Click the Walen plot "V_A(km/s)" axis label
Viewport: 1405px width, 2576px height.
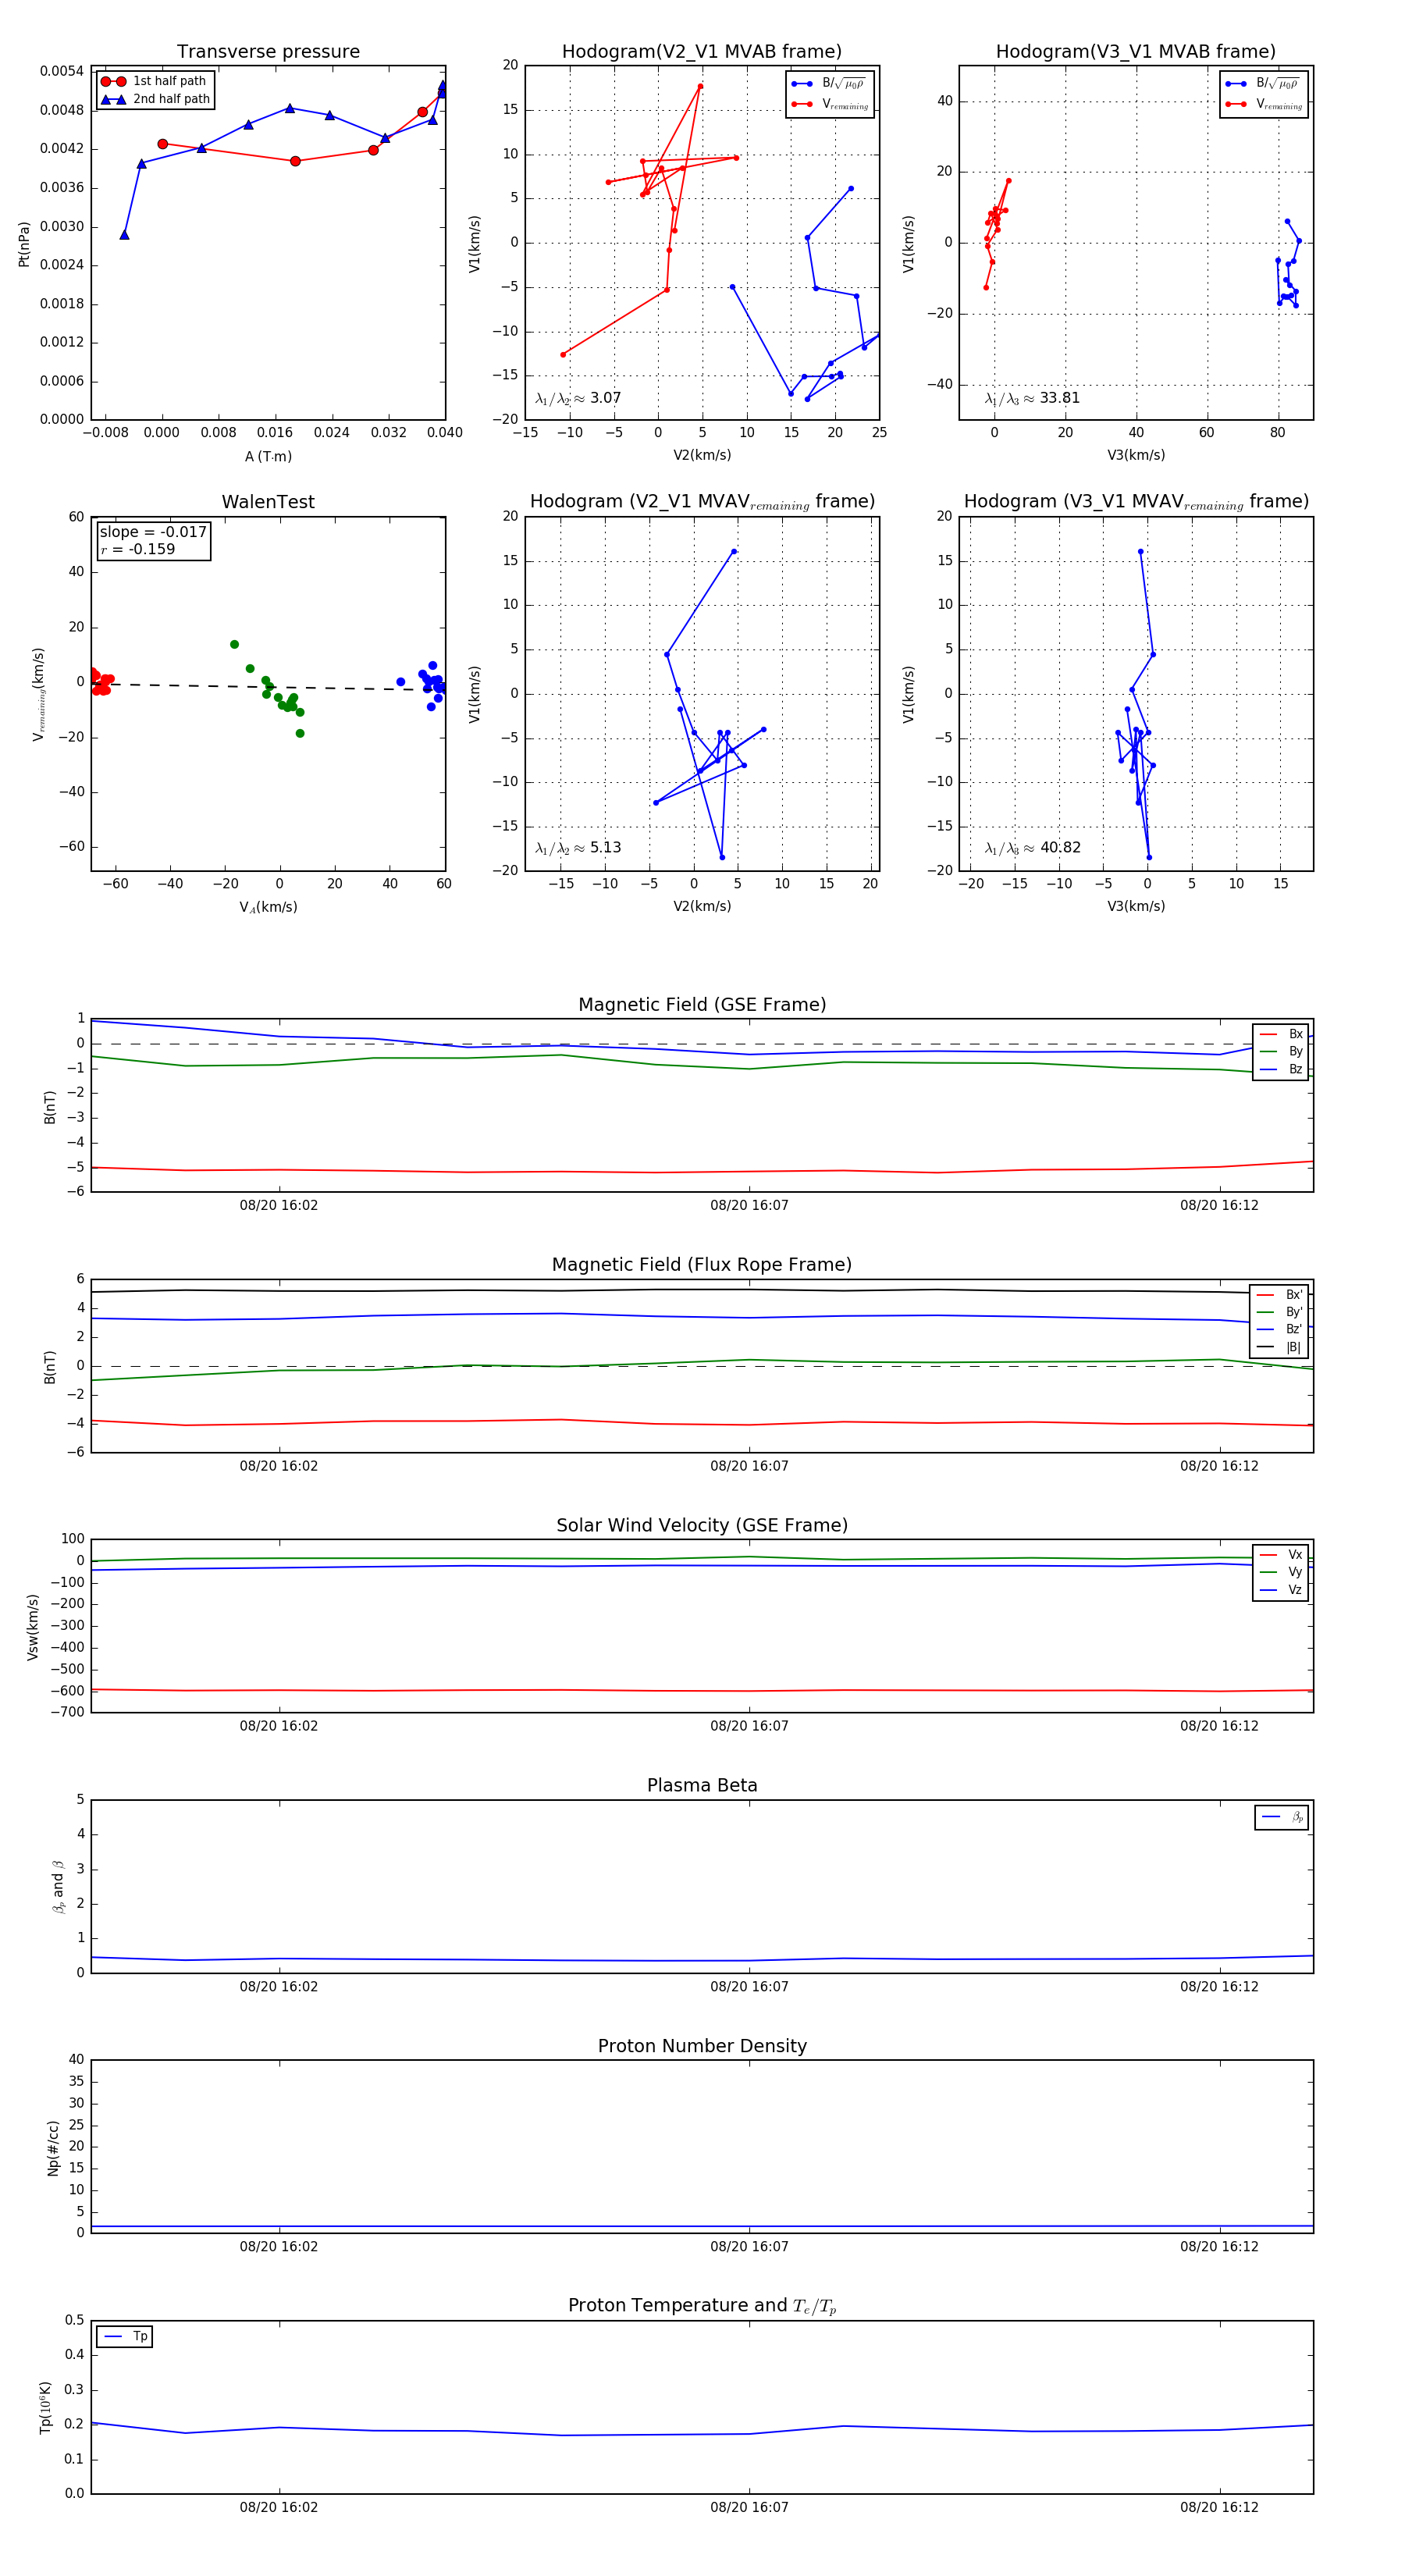point(268,907)
